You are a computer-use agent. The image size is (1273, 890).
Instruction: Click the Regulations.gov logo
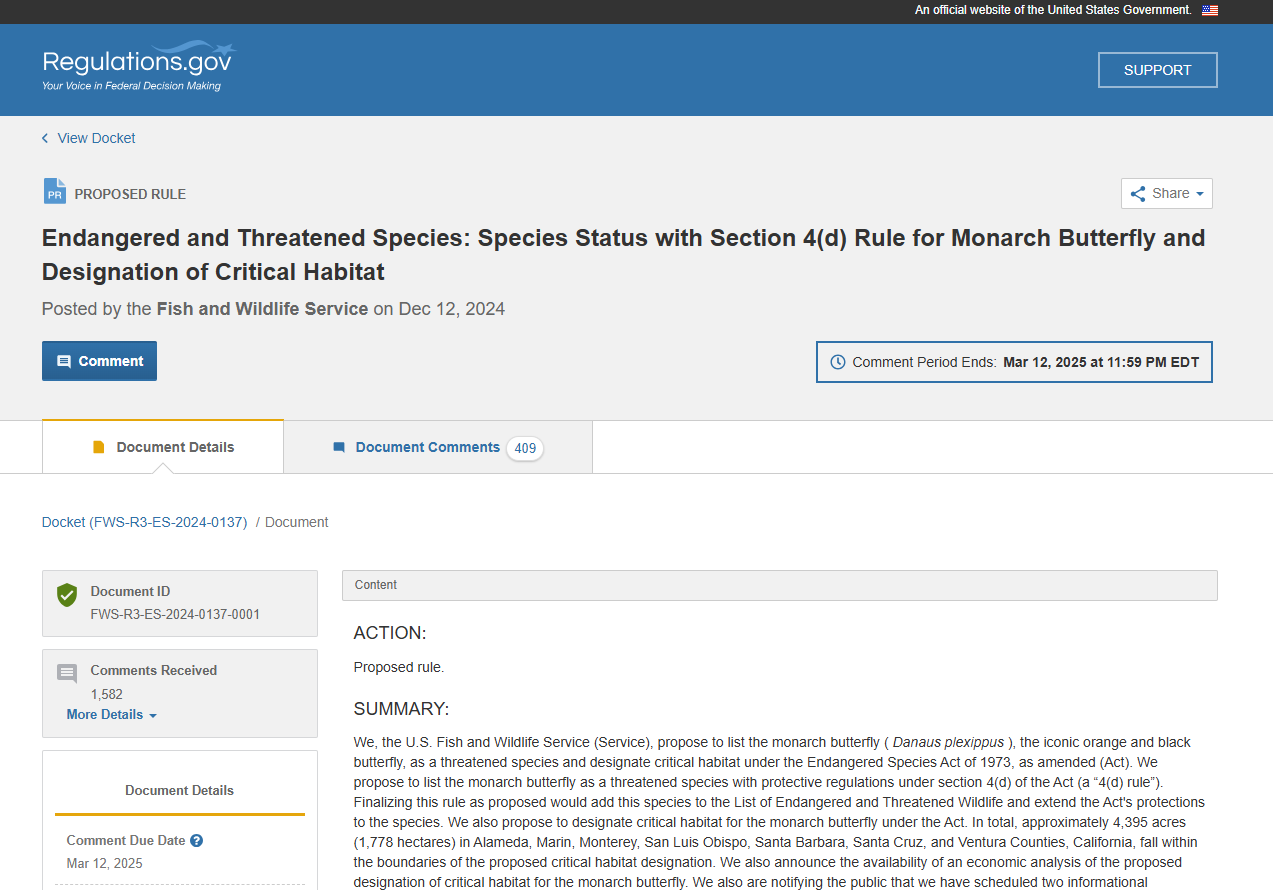139,66
